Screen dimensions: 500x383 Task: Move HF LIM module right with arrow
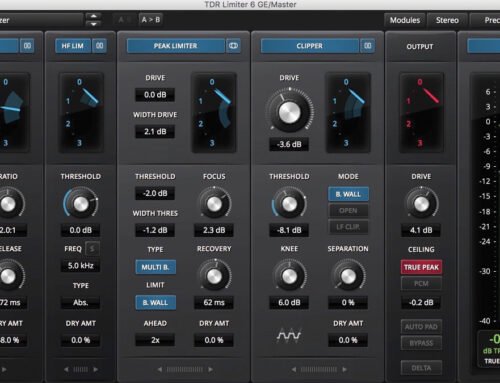96,369
